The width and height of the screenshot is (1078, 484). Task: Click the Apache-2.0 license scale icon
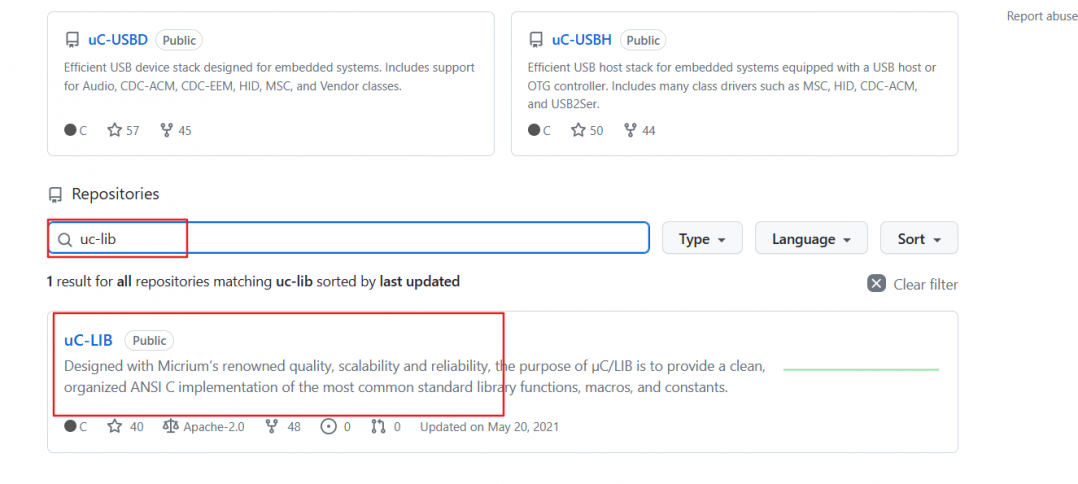click(170, 426)
